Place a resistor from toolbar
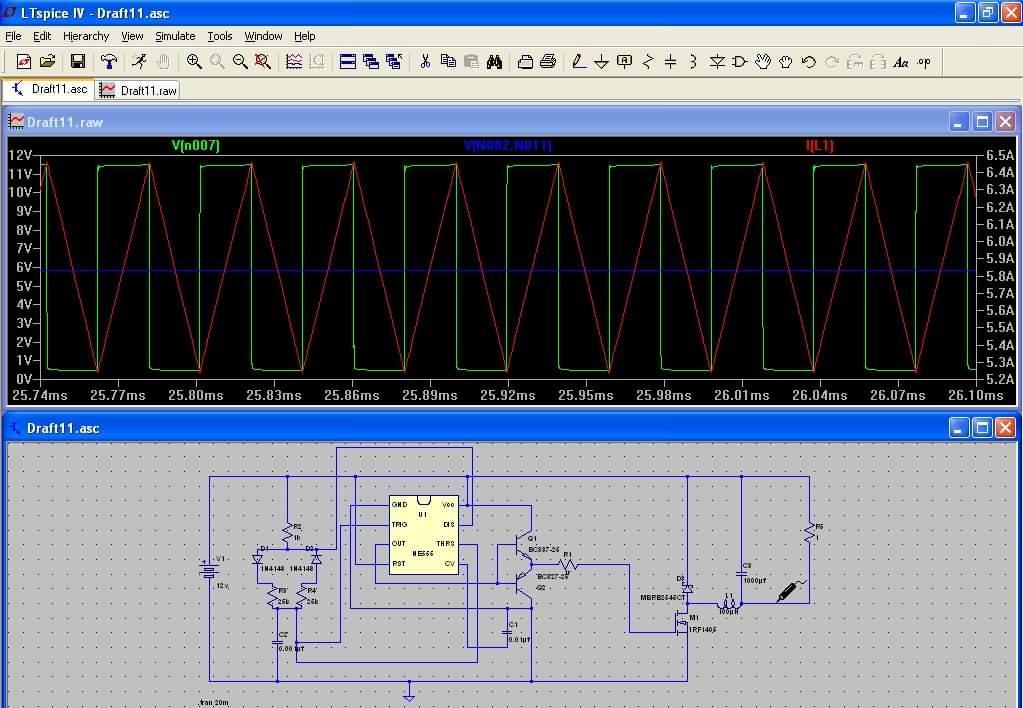The image size is (1023, 708). coord(648,62)
